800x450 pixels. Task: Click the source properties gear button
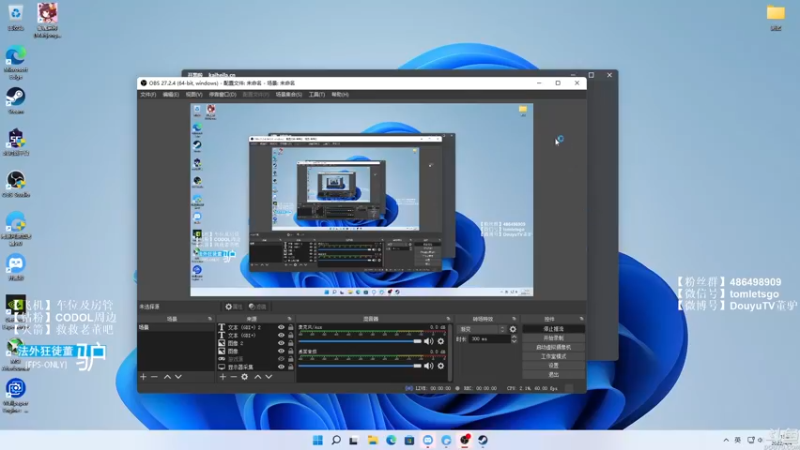pyautogui.click(x=234, y=307)
